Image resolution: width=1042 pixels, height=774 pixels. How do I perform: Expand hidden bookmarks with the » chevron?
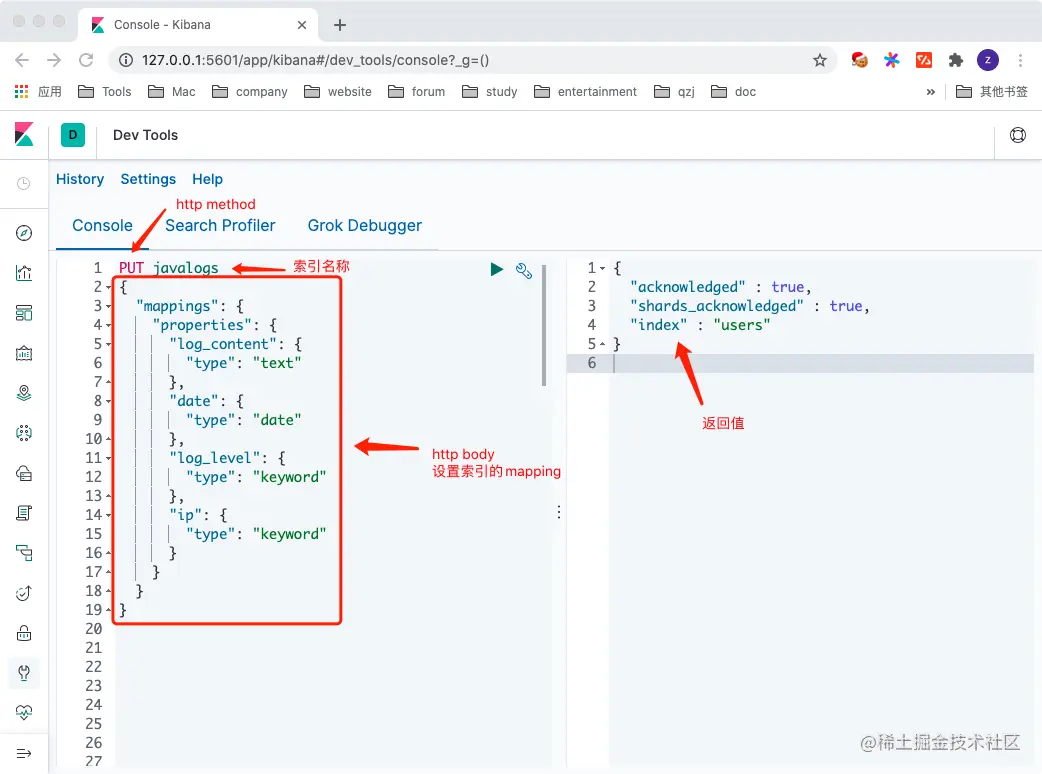(x=930, y=91)
